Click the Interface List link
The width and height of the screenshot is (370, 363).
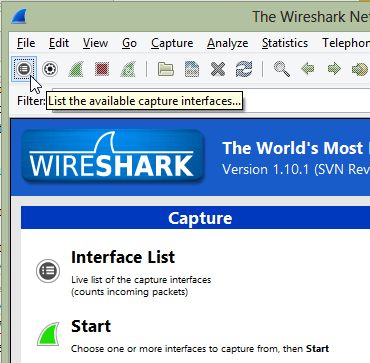(123, 257)
